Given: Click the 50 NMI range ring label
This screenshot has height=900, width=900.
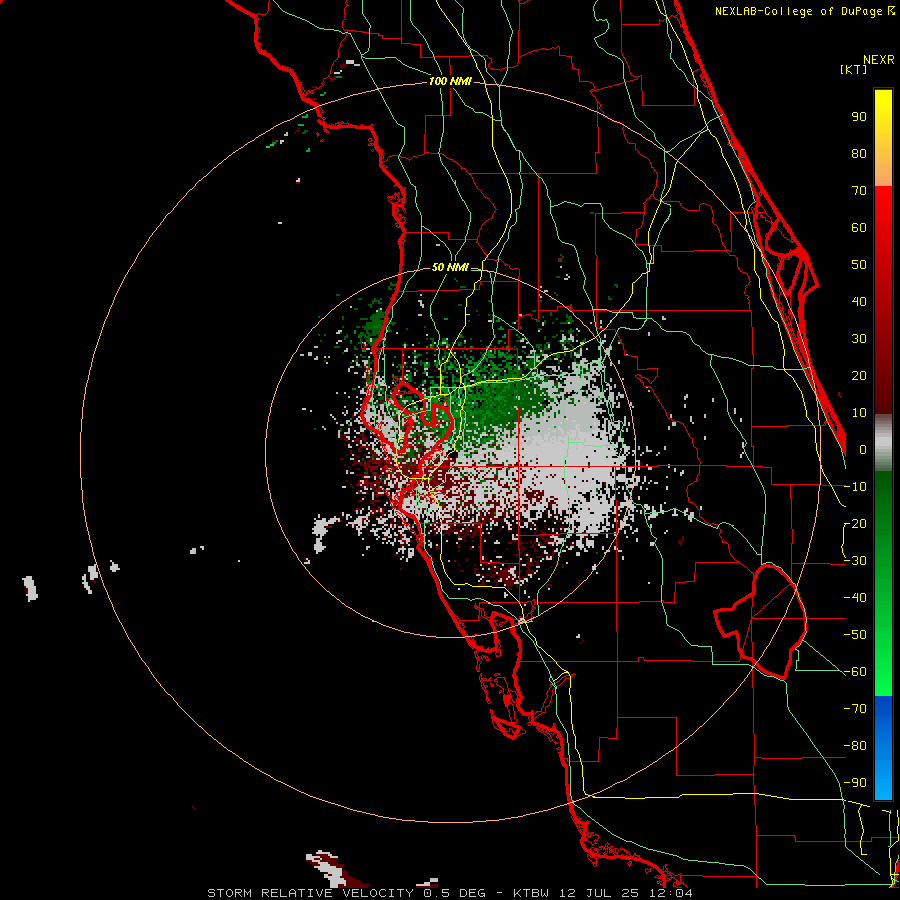Looking at the screenshot, I should (x=450, y=267).
